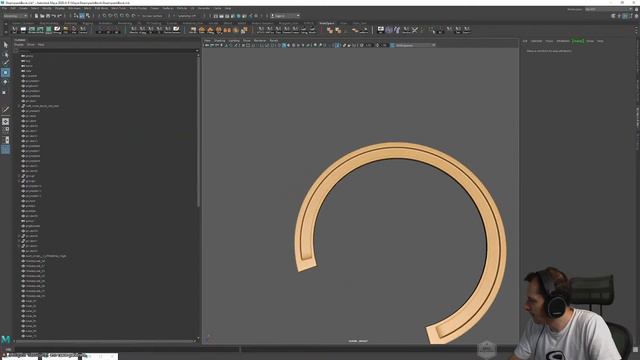Select by hierarchy mode icon
Screen dimensions: 640x360
point(76,16)
